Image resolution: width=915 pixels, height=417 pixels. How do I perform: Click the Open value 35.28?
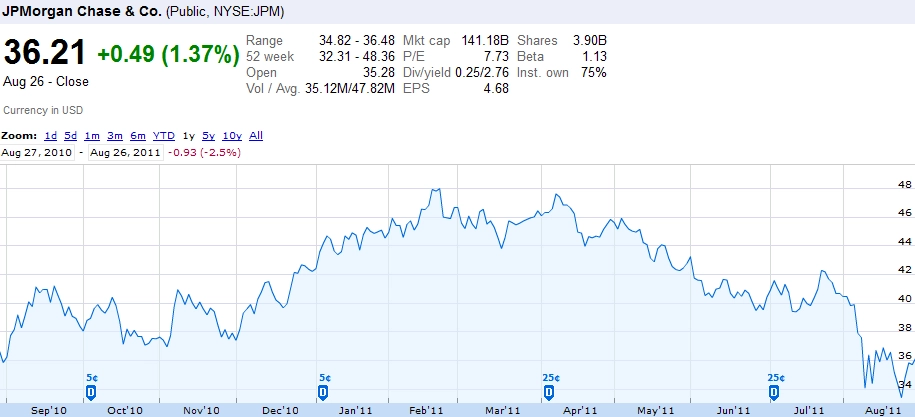click(378, 73)
